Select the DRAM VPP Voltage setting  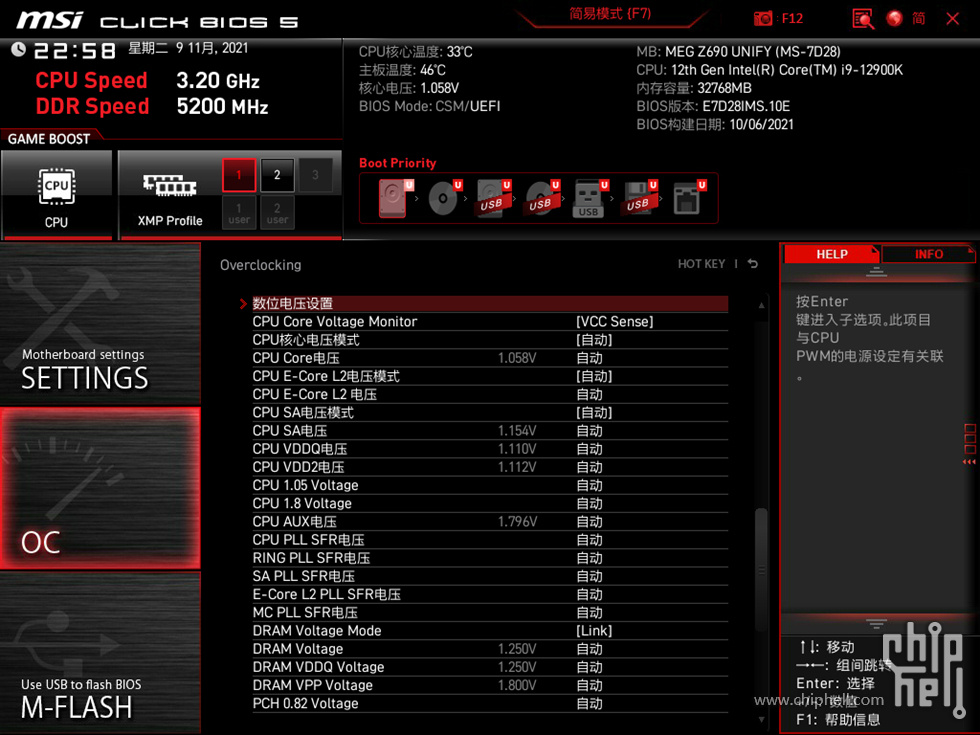(490, 684)
